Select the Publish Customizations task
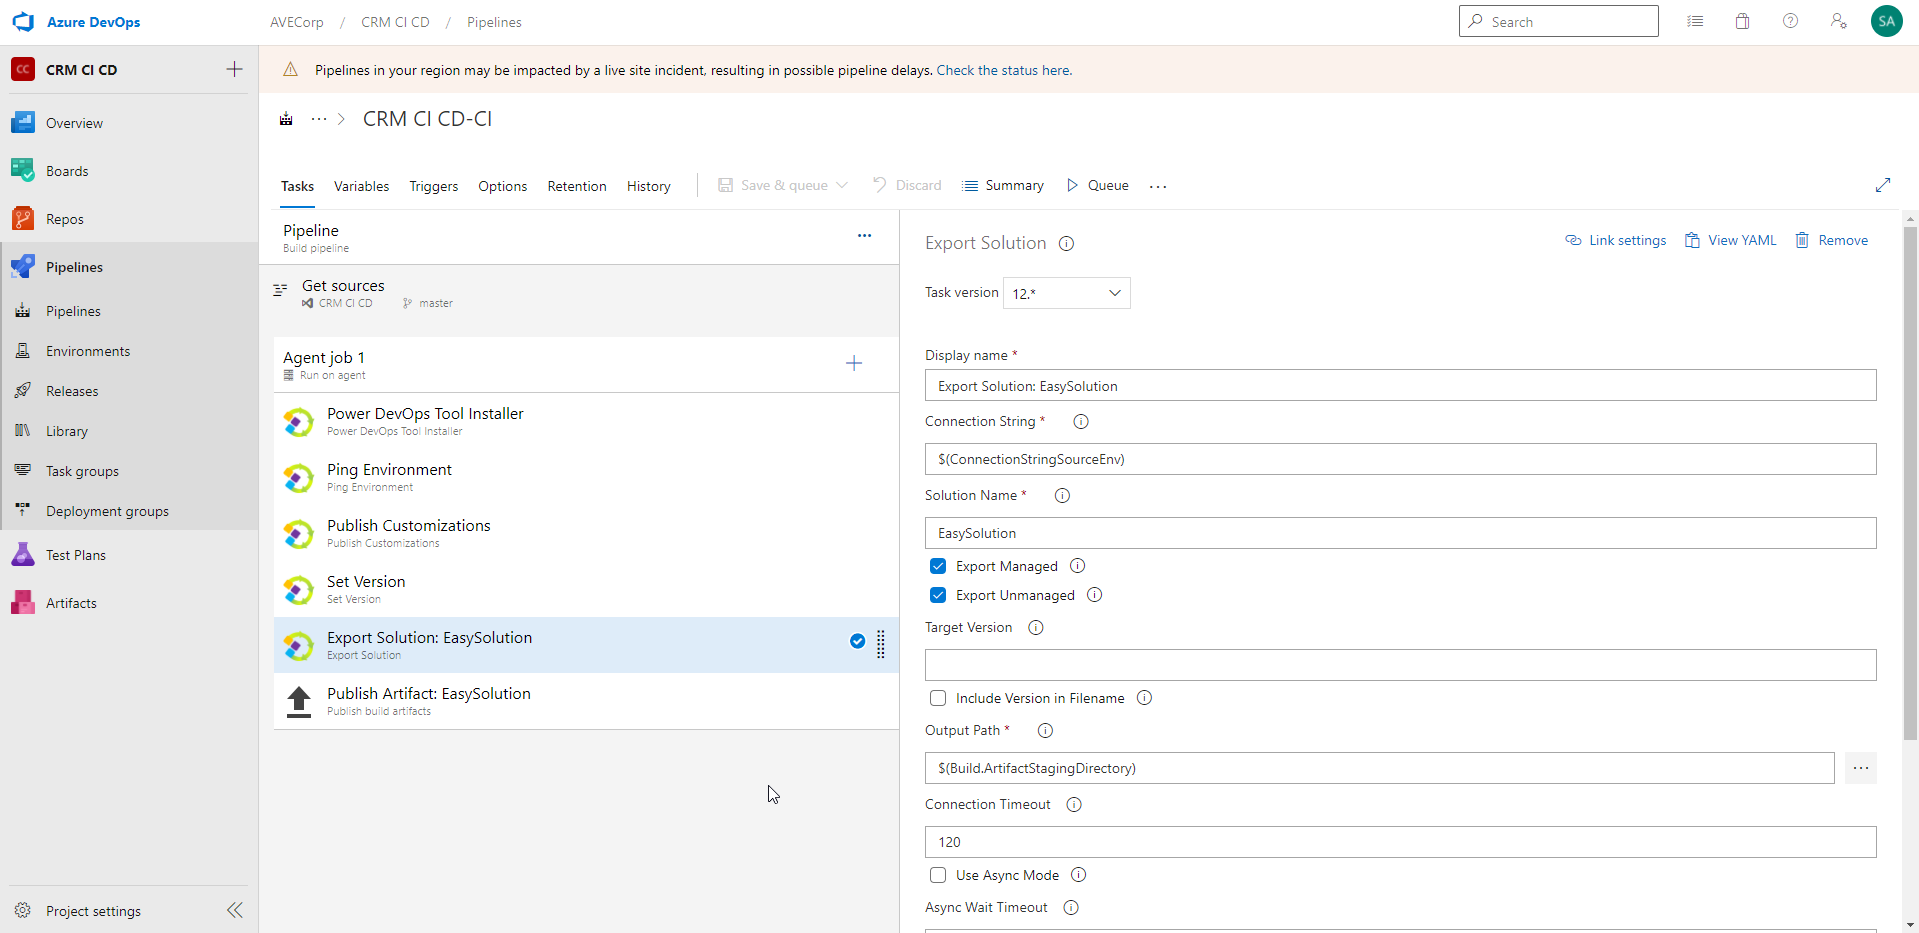This screenshot has width=1919, height=933. pos(586,533)
